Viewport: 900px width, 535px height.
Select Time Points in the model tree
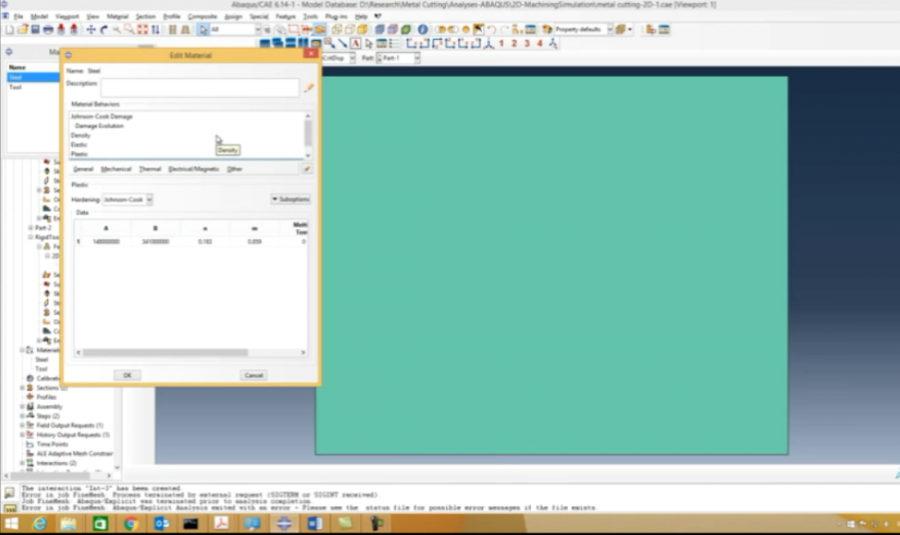[x=52, y=444]
